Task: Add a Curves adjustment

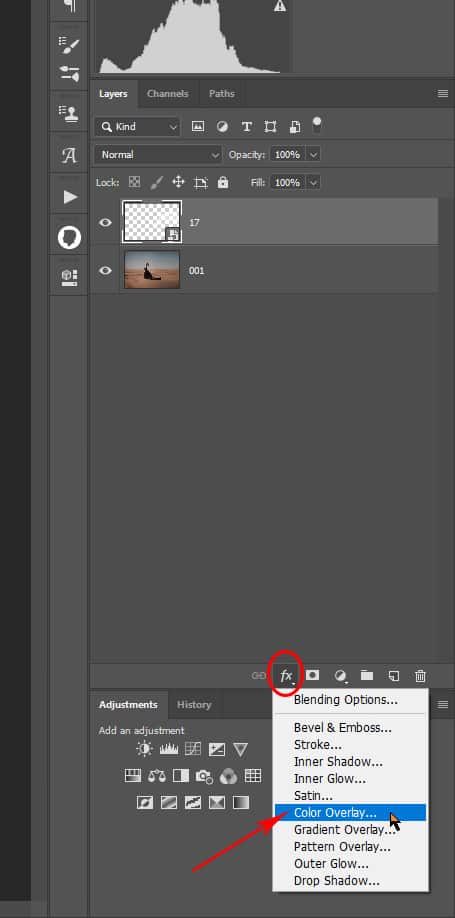Action: click(x=193, y=749)
